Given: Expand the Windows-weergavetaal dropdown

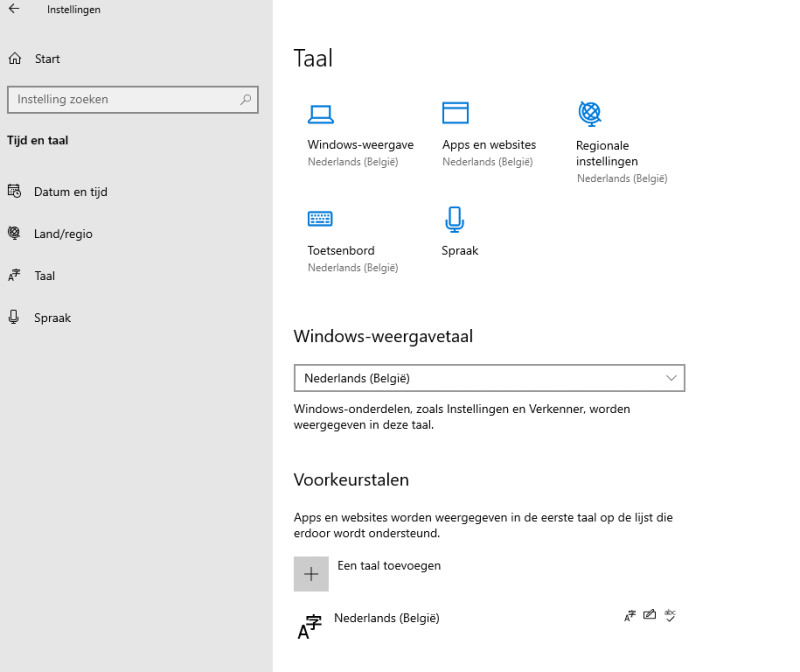Looking at the screenshot, I should [x=489, y=378].
